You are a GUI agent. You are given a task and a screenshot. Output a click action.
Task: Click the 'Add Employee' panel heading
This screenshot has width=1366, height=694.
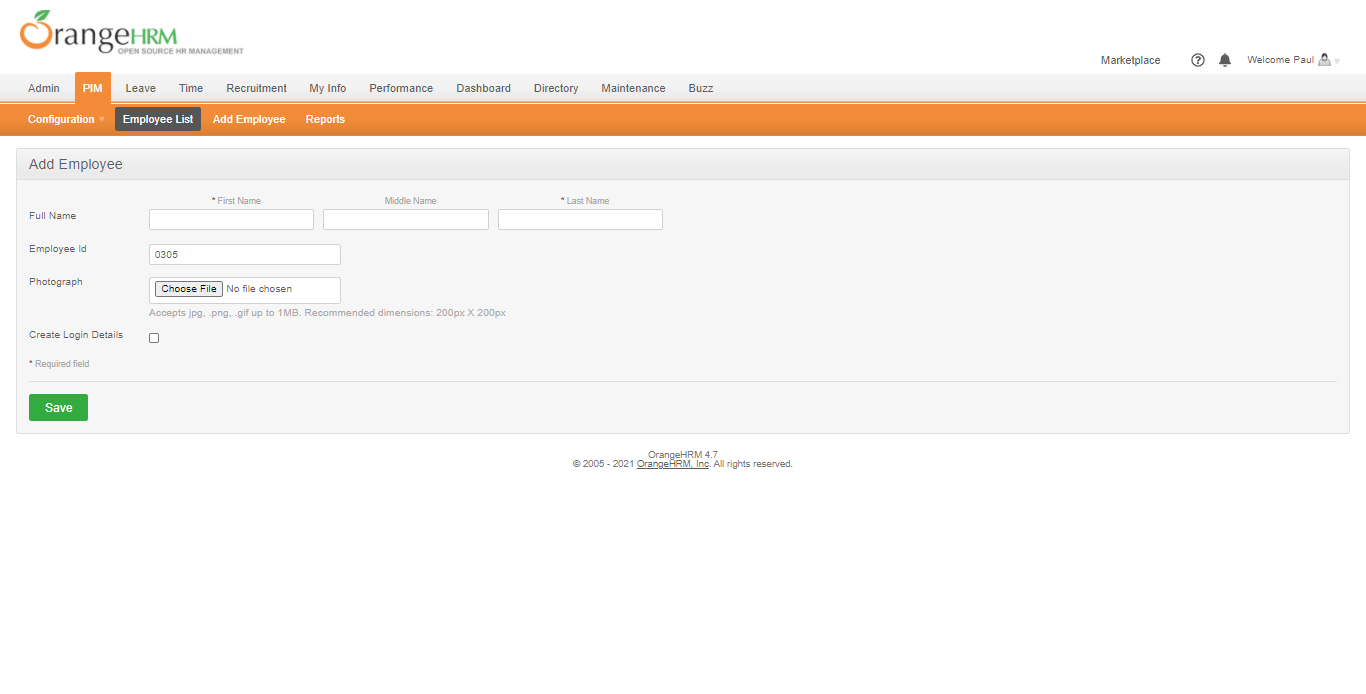point(76,164)
